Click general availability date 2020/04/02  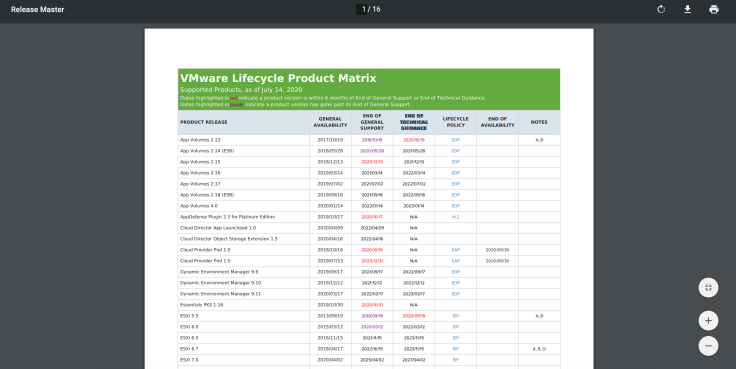click(330, 360)
